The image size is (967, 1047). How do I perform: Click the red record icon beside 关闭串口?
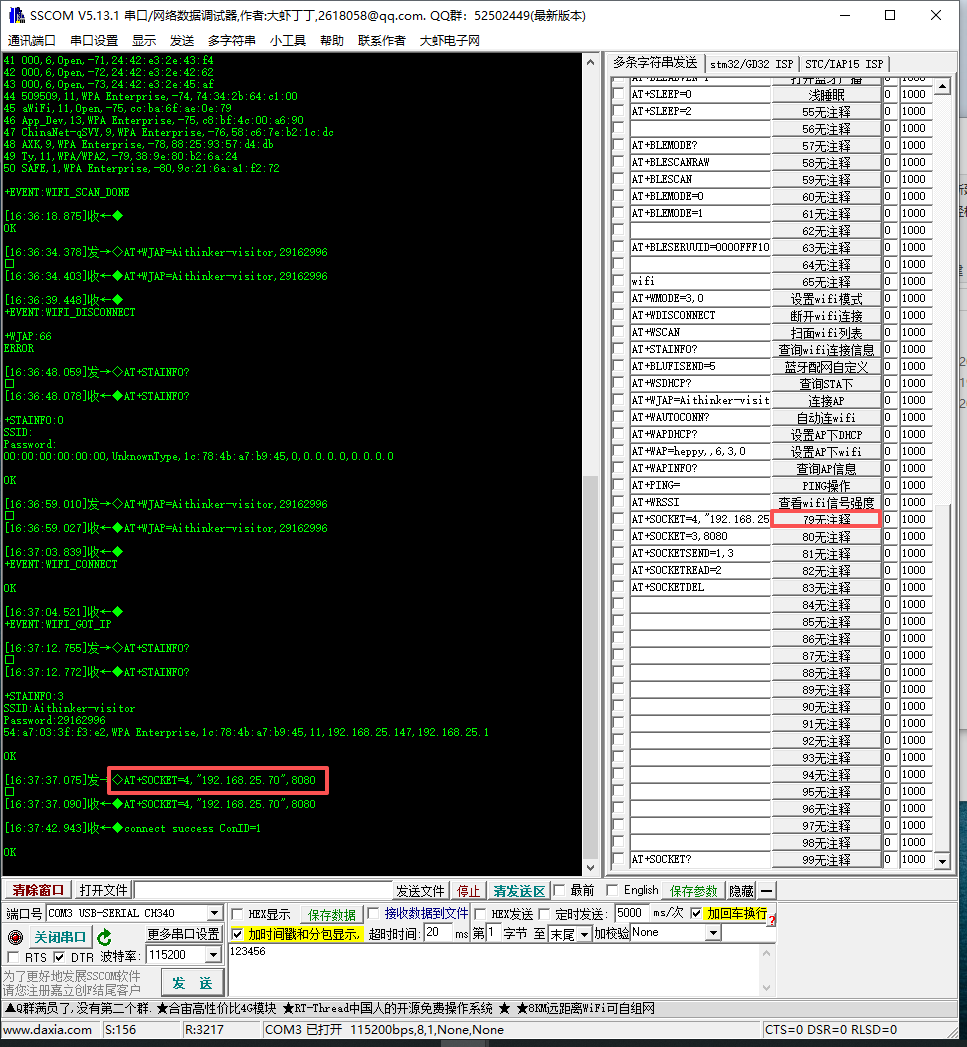pos(15,938)
